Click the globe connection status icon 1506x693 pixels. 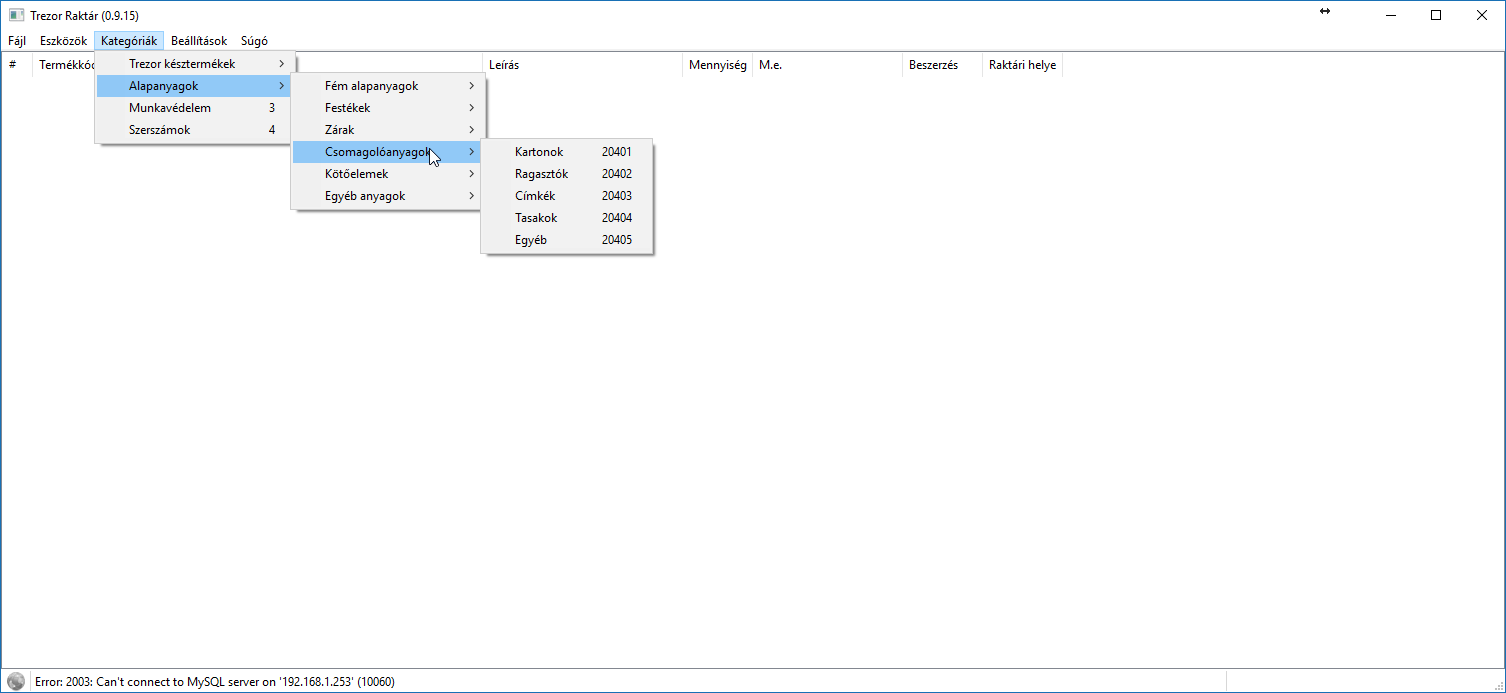15,682
